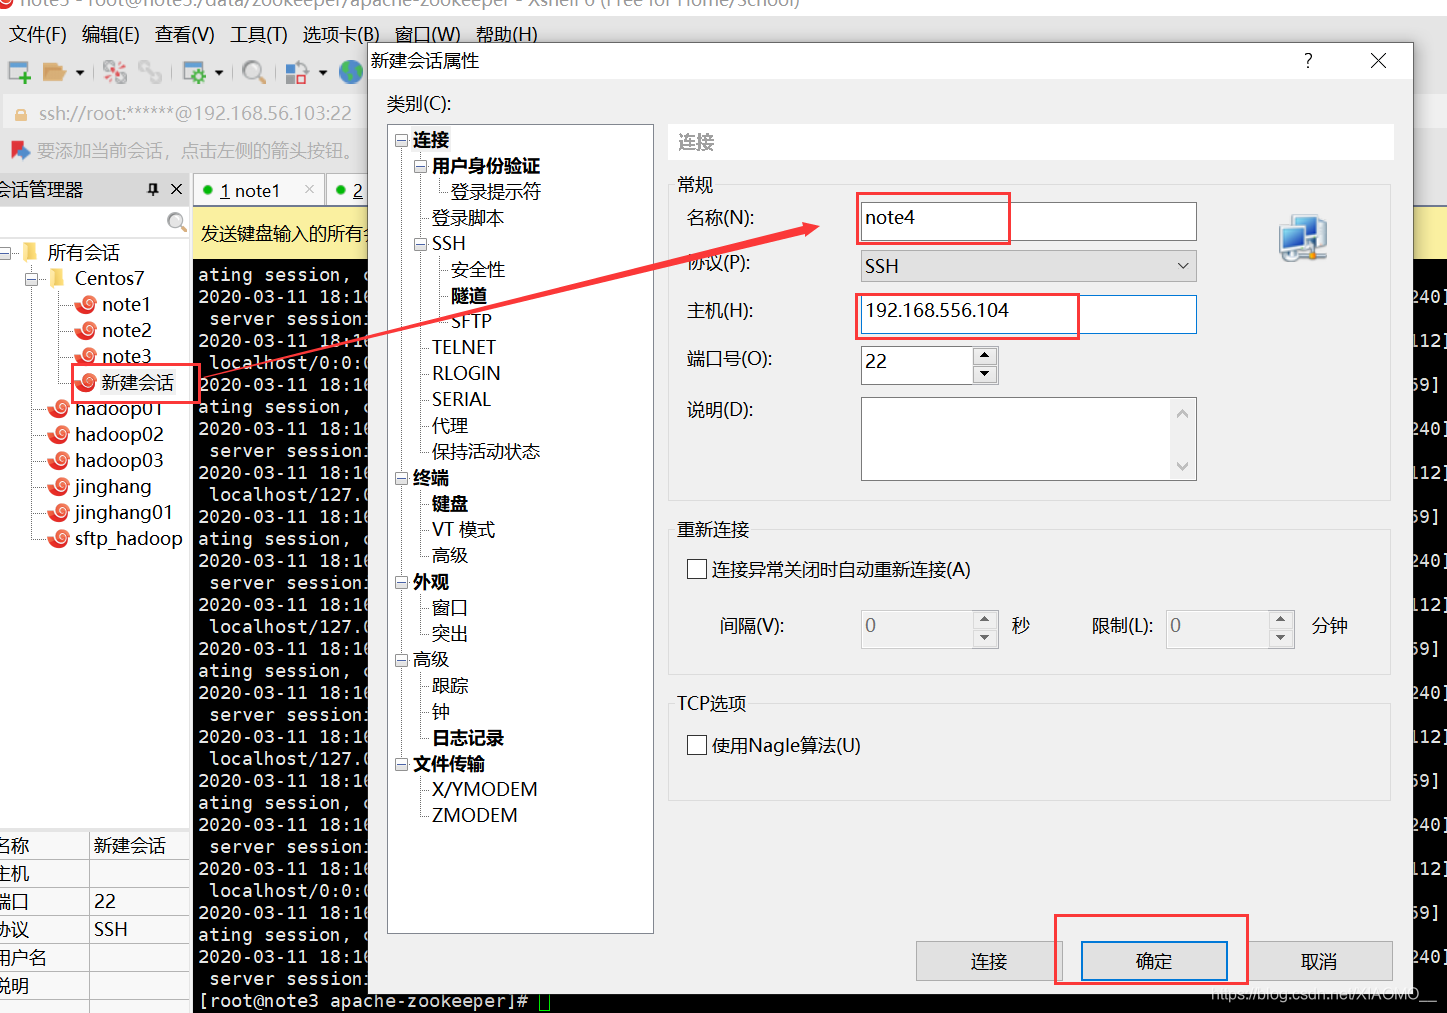Image resolution: width=1447 pixels, height=1013 pixels.
Task: Click the 说明 description text area
Action: (1028, 439)
